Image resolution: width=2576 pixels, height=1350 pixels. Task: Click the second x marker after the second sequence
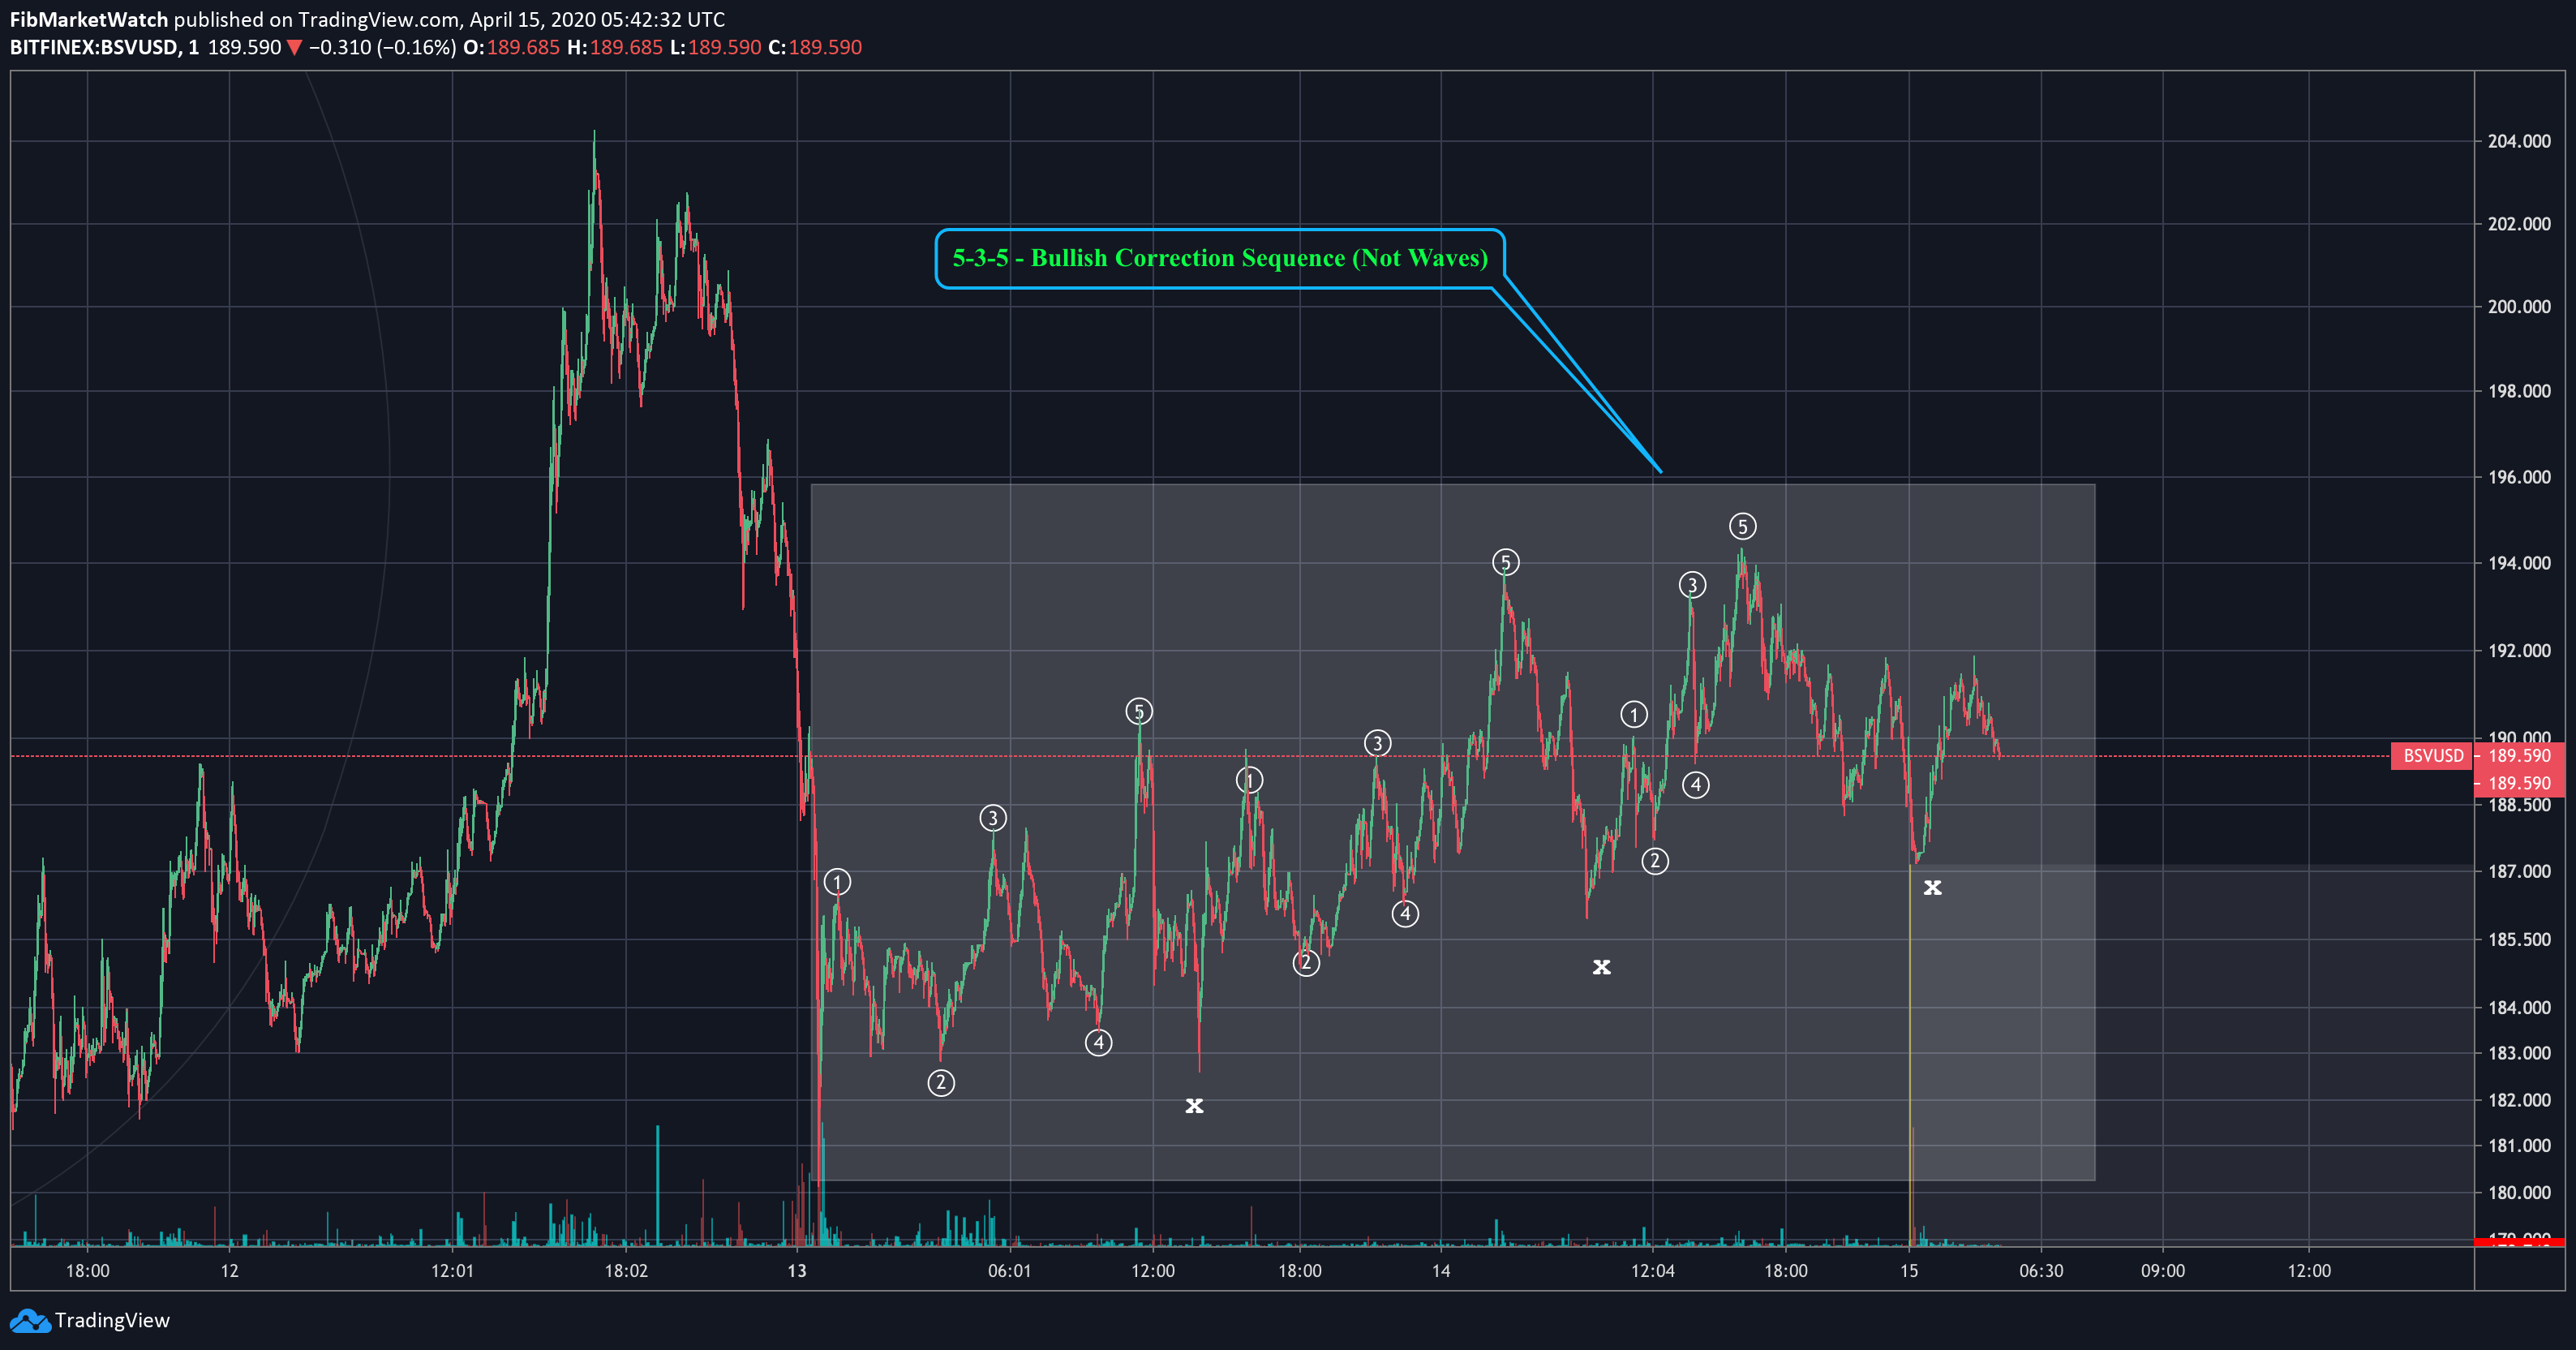pyautogui.click(x=1602, y=967)
